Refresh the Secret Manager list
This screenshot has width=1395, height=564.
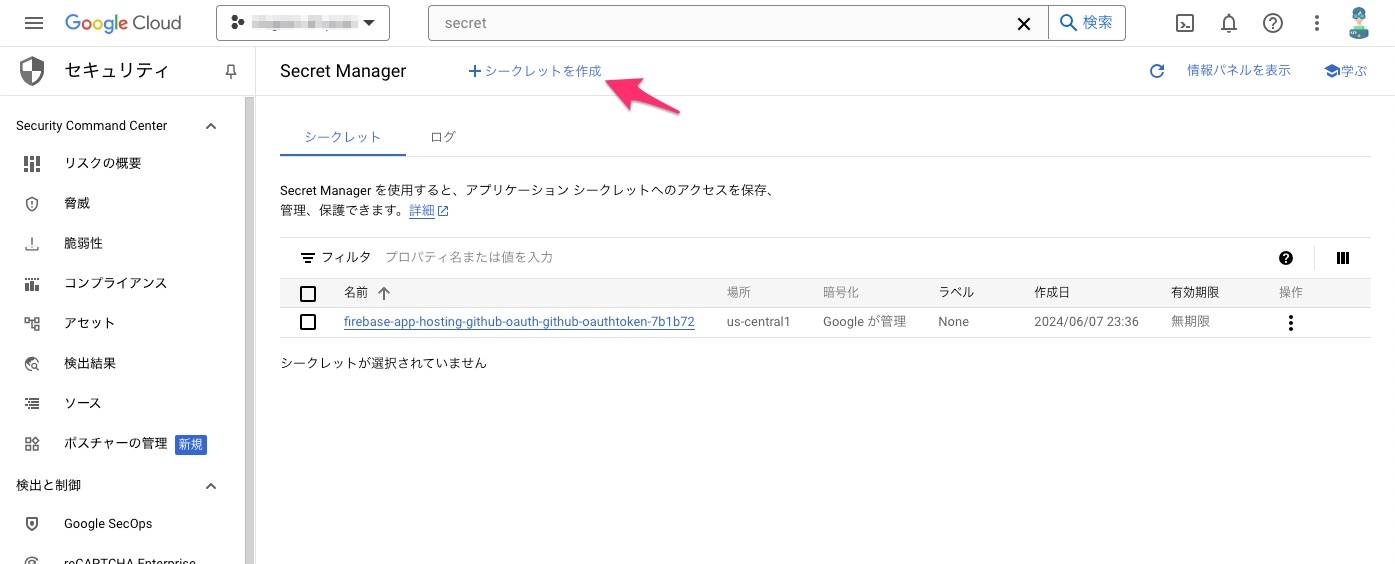(x=1157, y=71)
